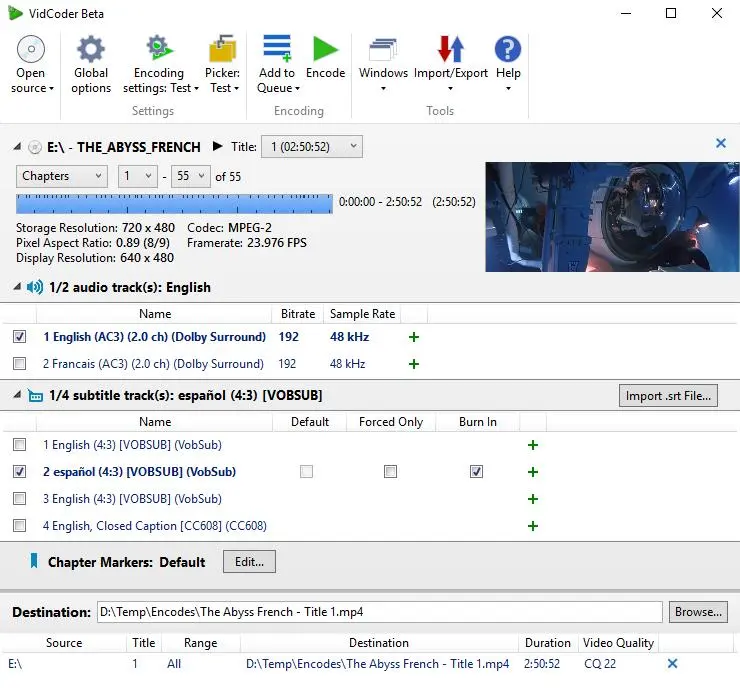Start encoding with the green Encode icon

point(326,49)
